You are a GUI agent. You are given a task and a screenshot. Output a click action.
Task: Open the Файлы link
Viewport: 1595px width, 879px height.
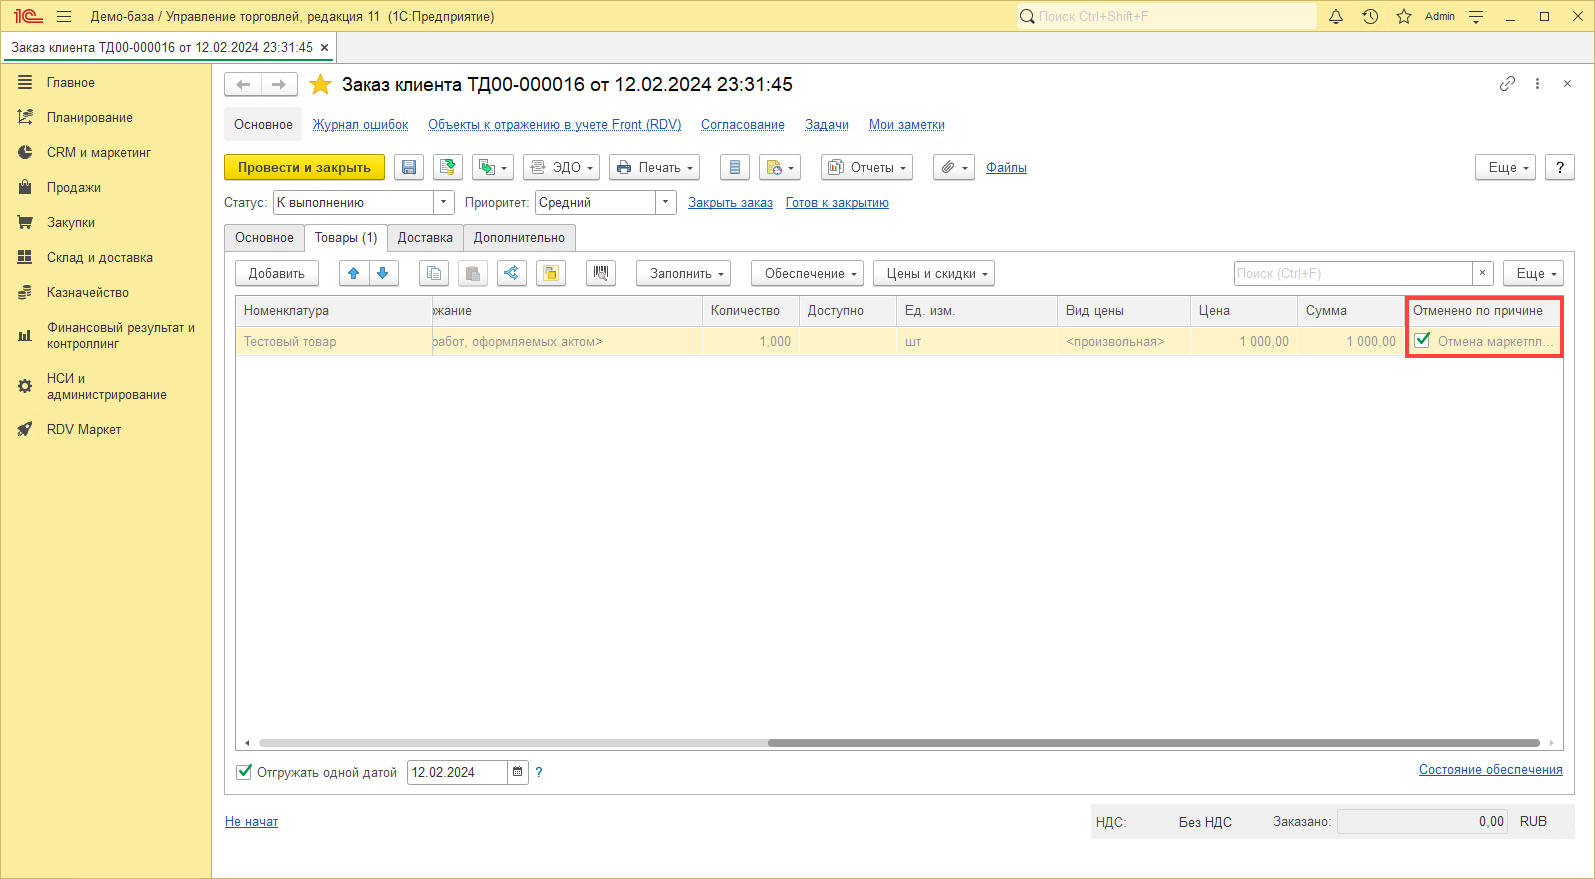[x=1007, y=168]
